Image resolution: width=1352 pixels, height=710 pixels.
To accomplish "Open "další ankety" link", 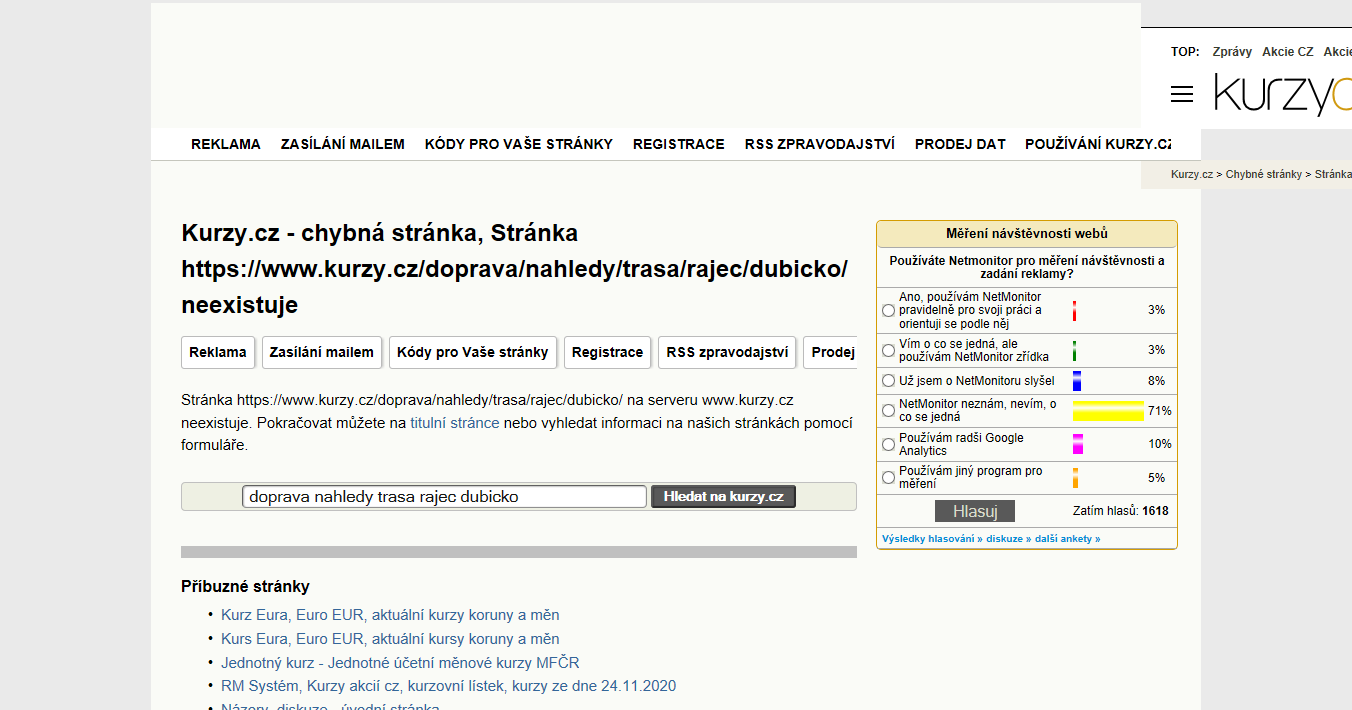I will click(x=1066, y=539).
